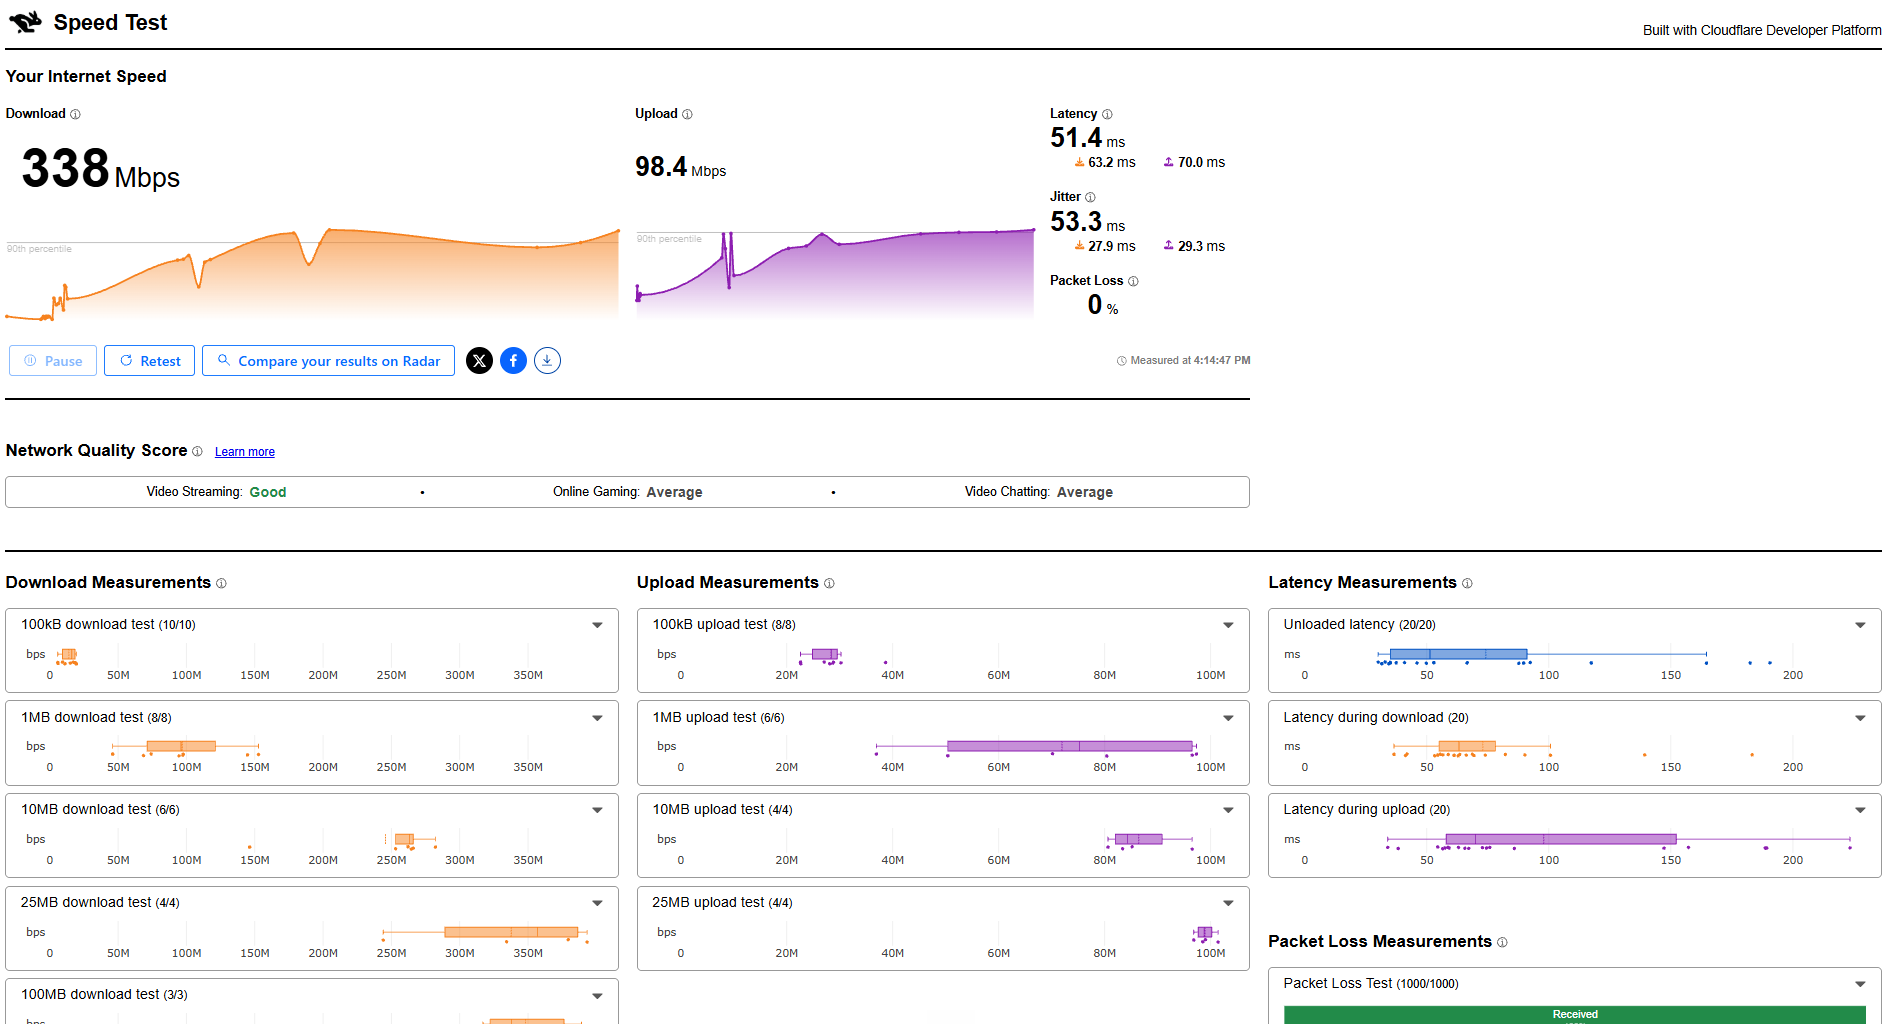Share results on X (Twitter) icon
Viewport: 1892px width, 1024px height.
[x=480, y=361]
